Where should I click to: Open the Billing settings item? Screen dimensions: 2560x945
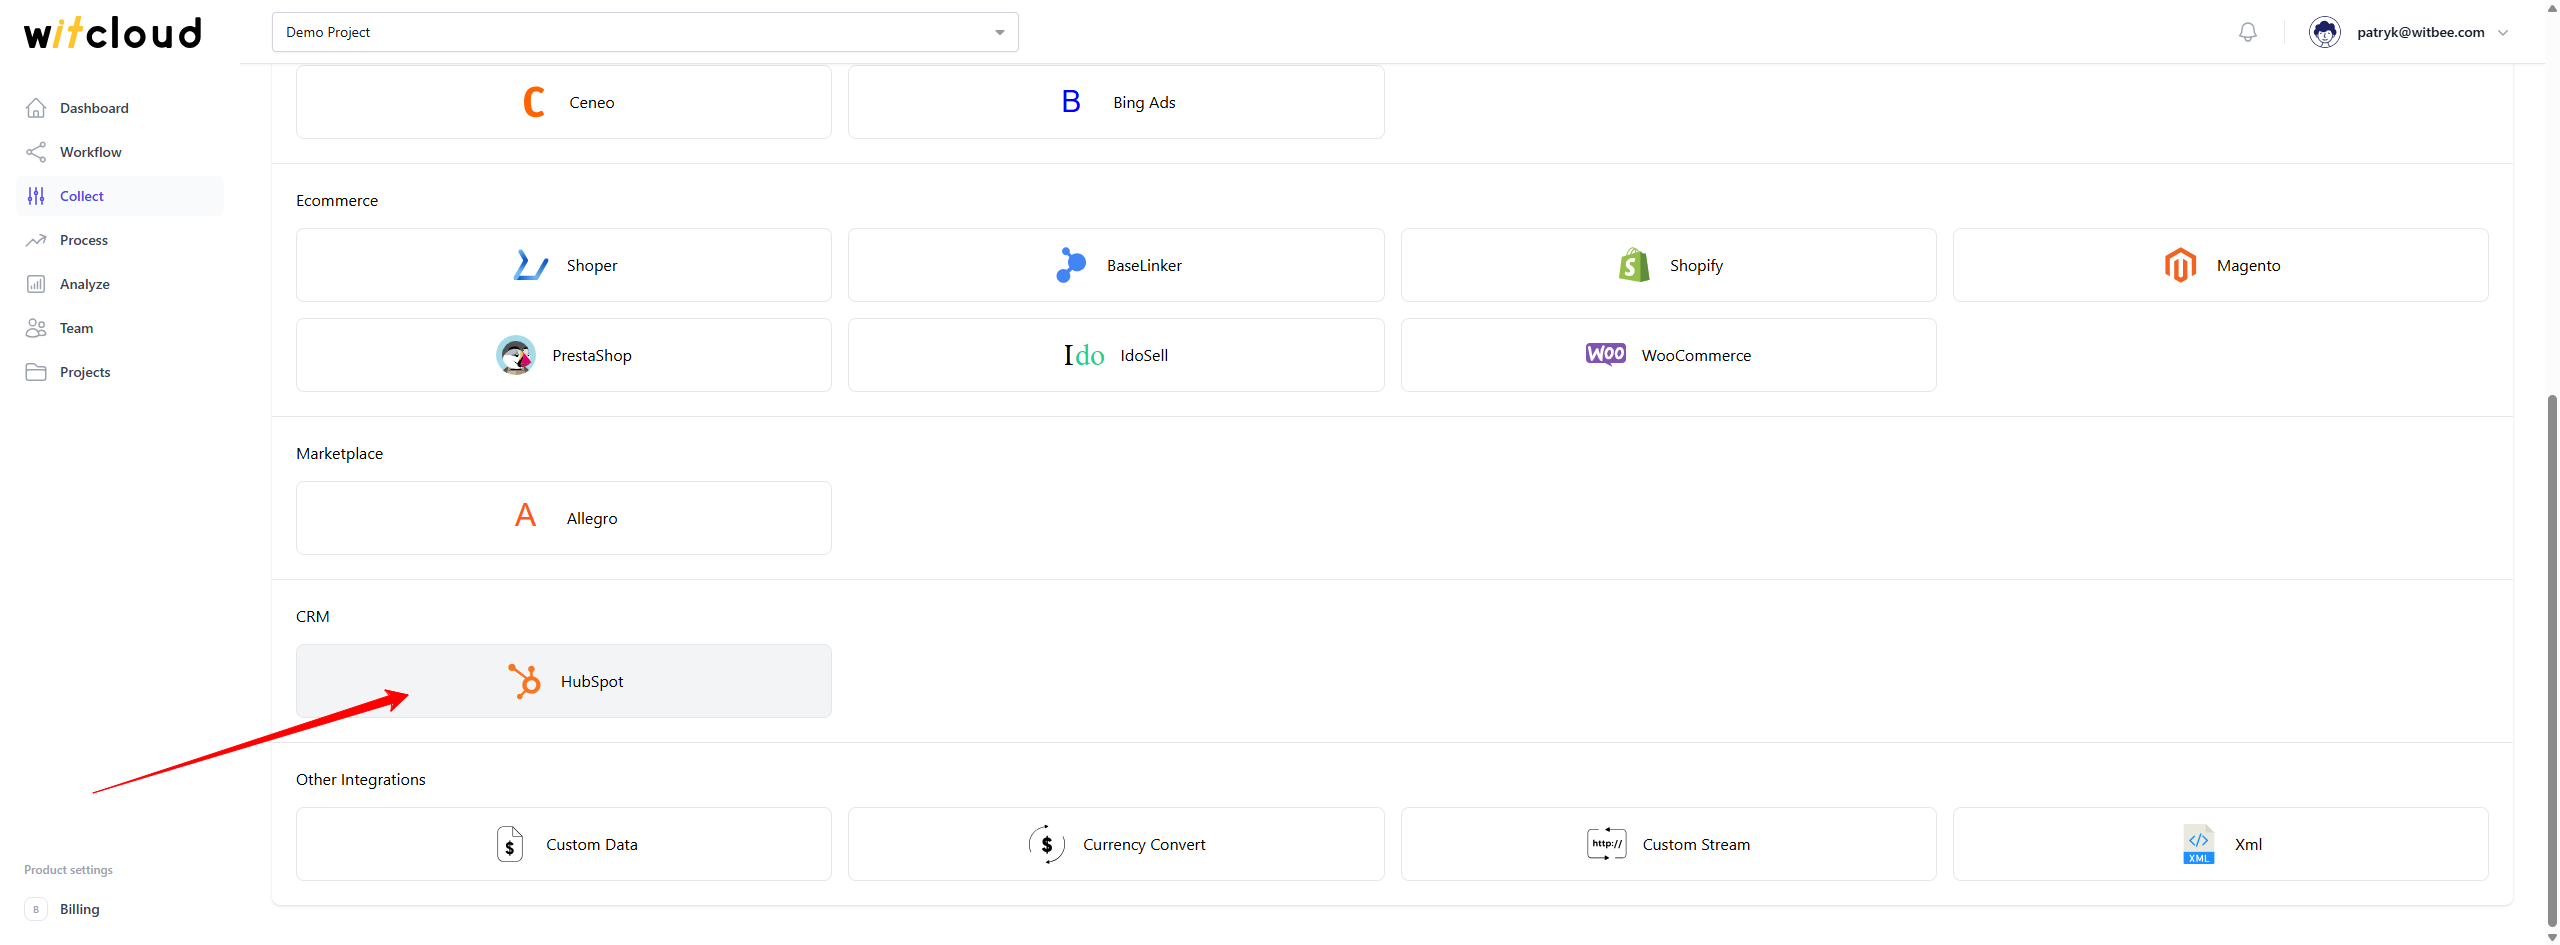pos(120,909)
